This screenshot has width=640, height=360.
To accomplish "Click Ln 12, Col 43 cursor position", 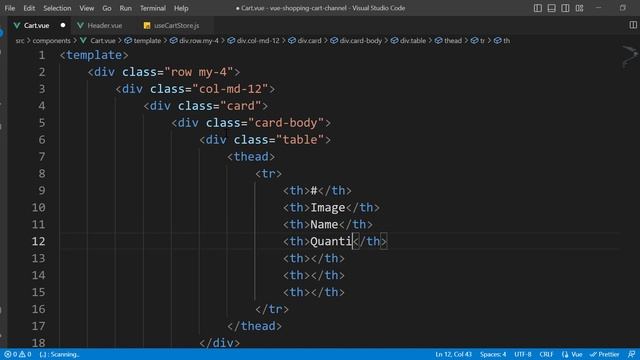I will click(453, 354).
